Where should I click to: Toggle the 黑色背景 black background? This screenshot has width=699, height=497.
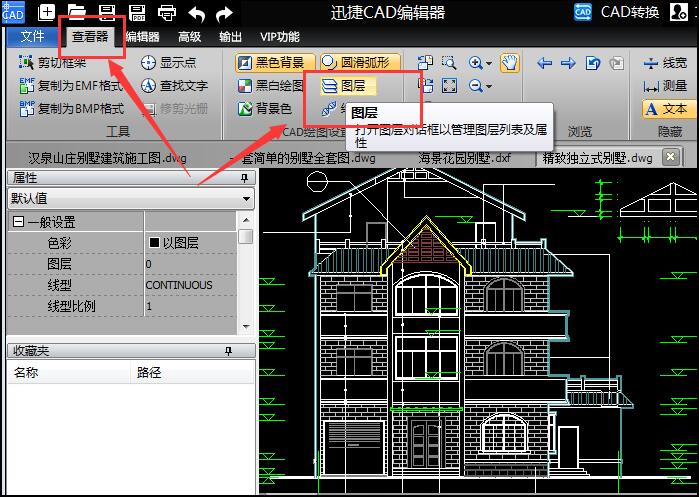click(275, 62)
